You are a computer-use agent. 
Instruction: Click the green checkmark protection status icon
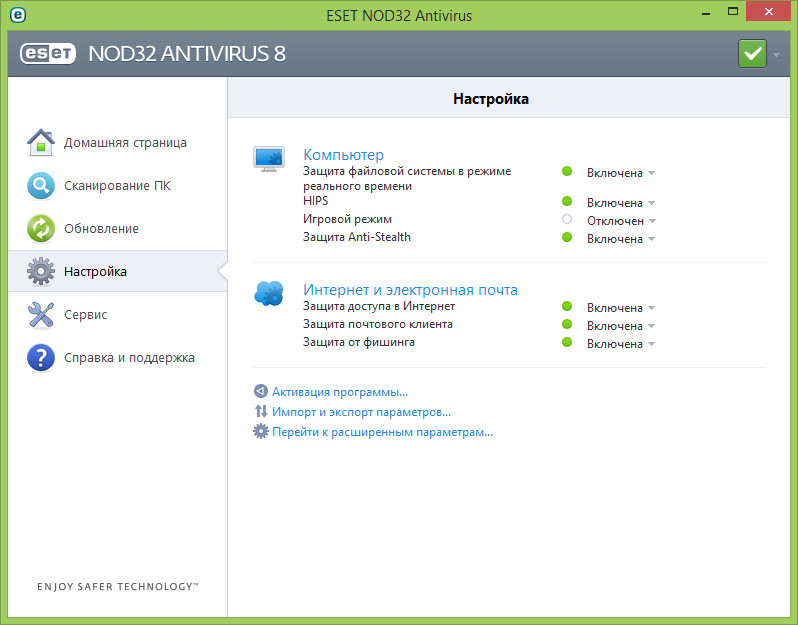click(752, 53)
